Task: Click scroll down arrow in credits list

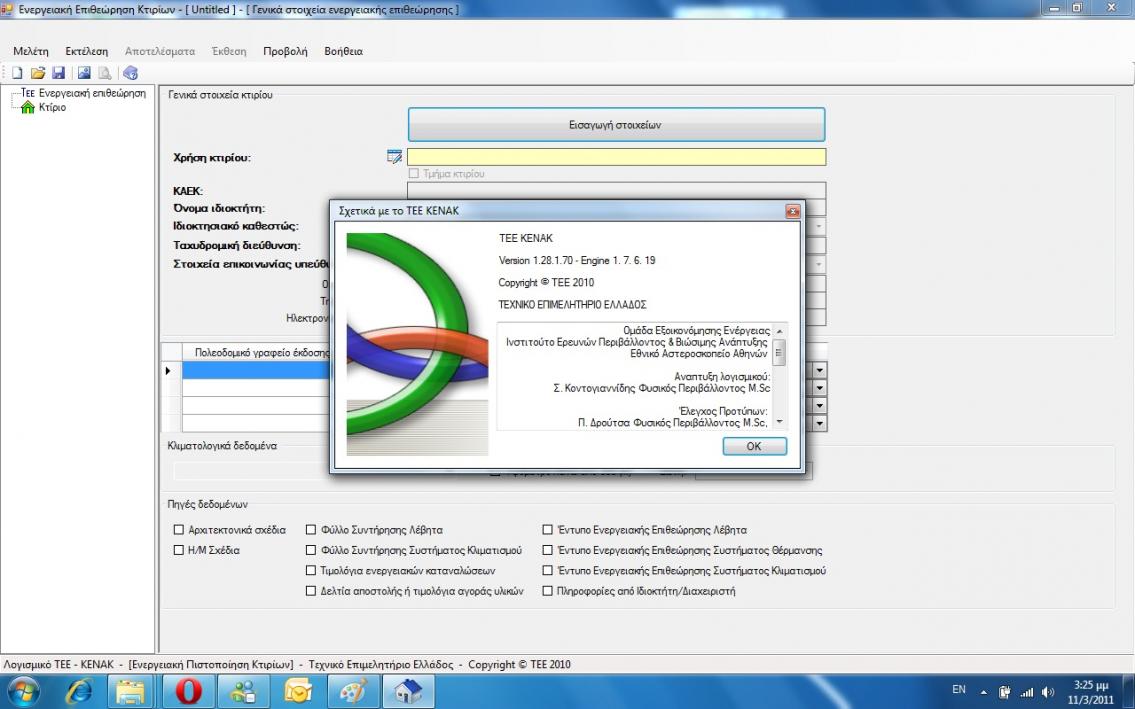Action: [x=780, y=421]
